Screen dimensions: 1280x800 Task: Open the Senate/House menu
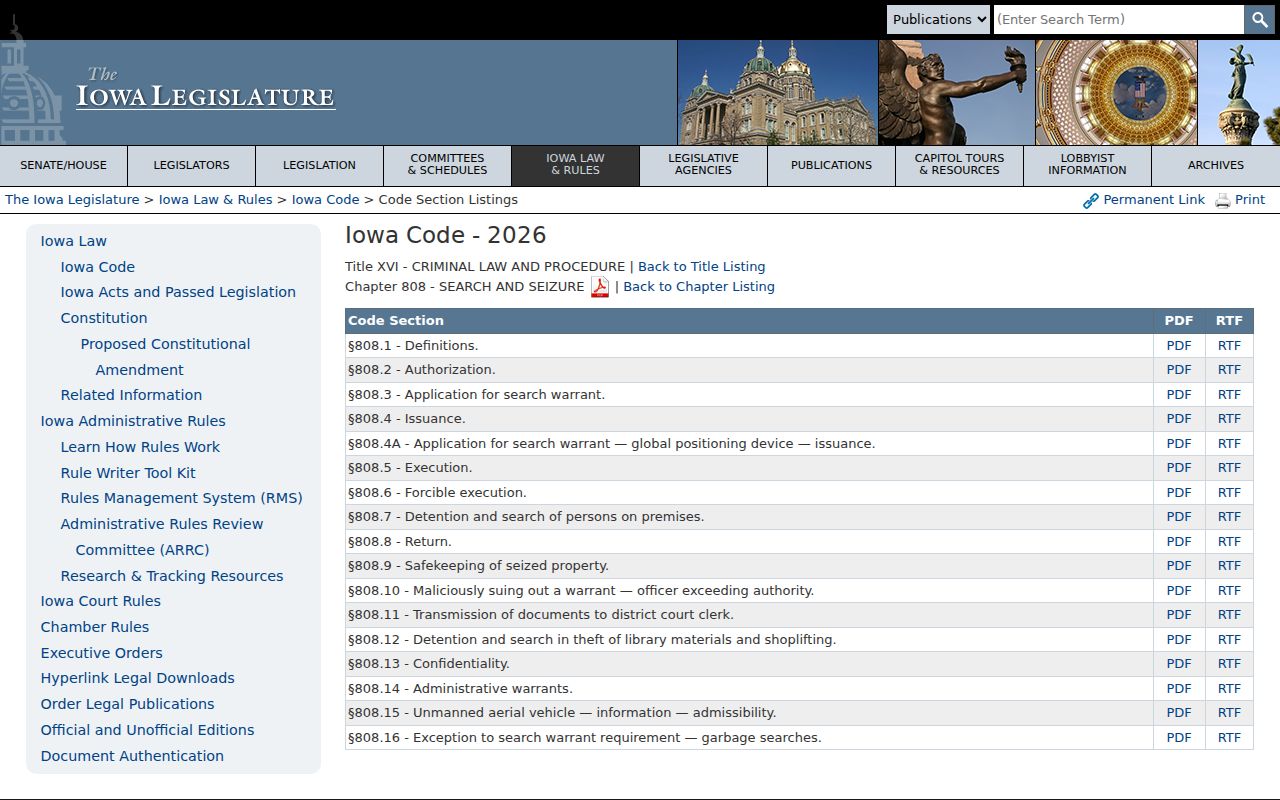click(x=64, y=166)
